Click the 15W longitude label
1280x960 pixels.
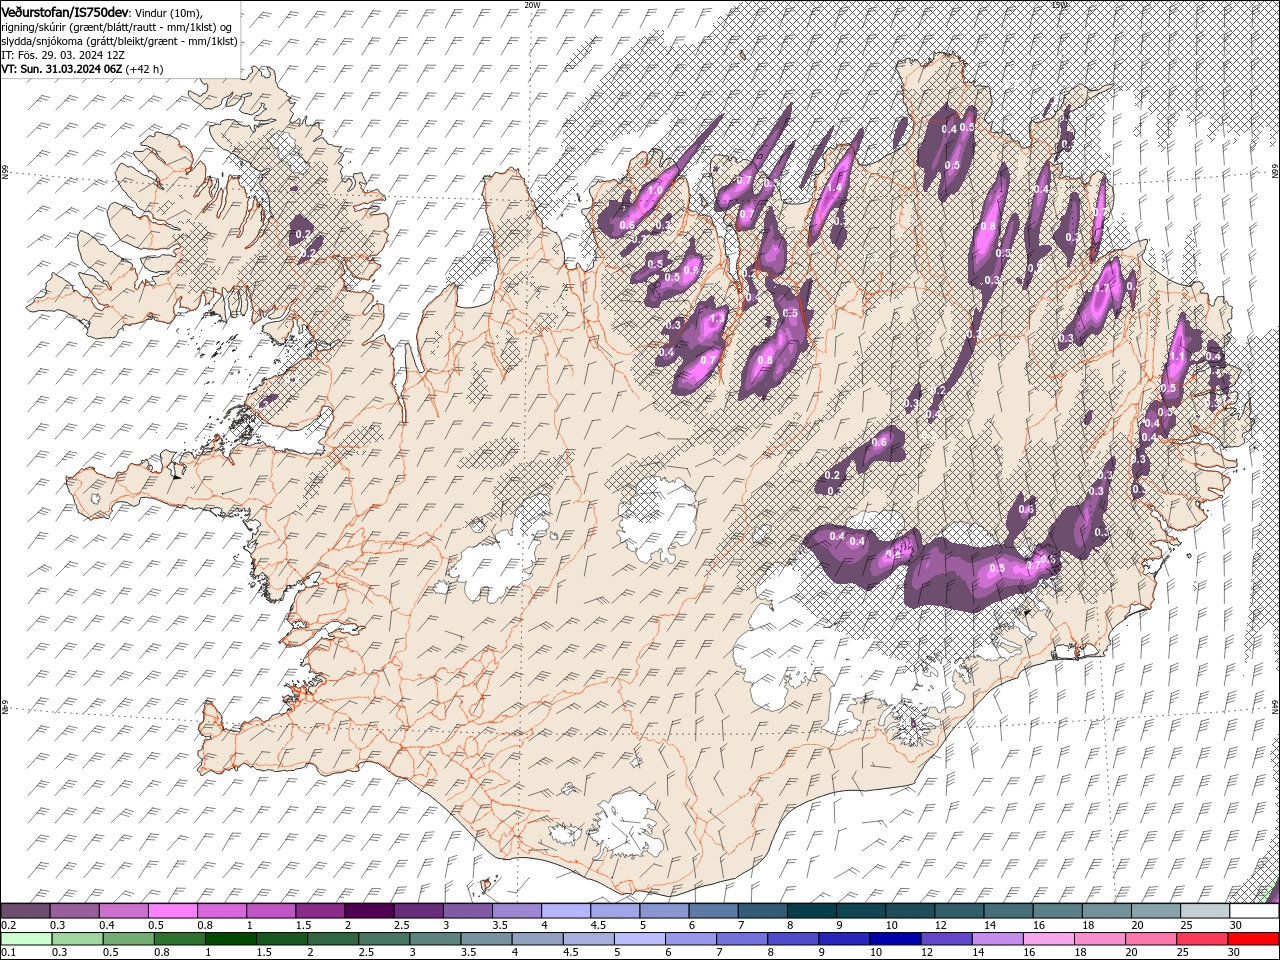pos(1058,4)
